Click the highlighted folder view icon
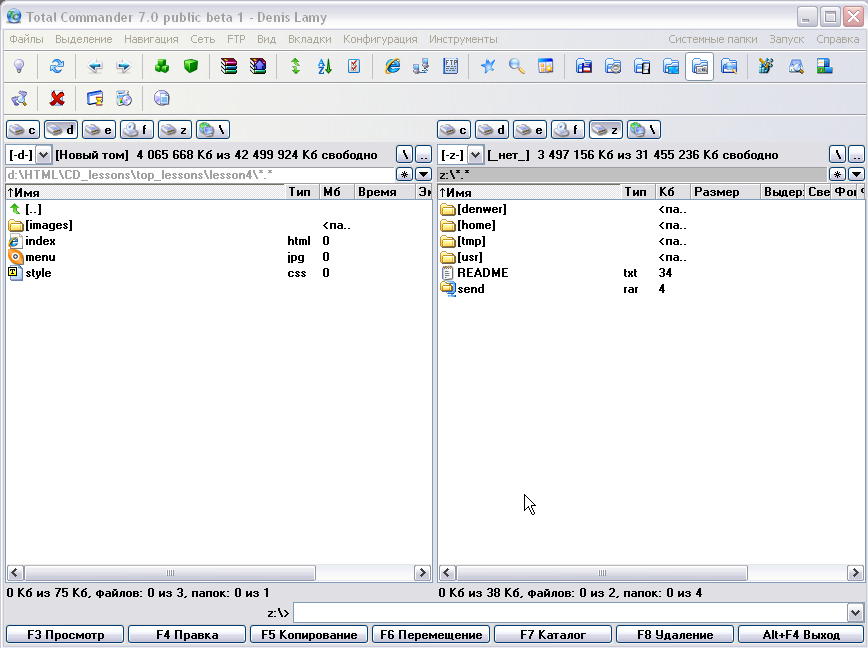The image size is (868, 648). point(700,66)
